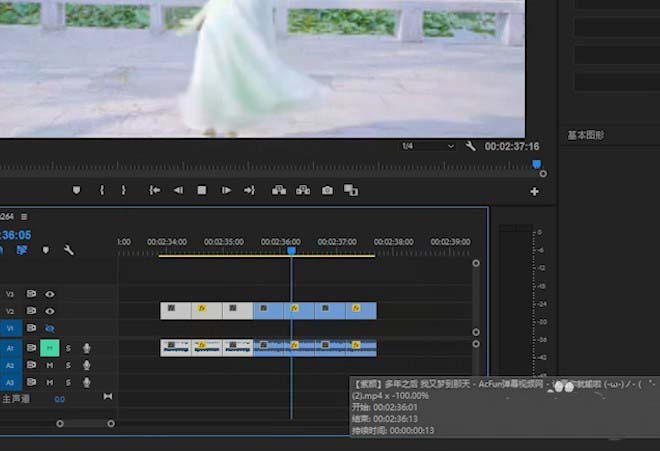Image resolution: width=660 pixels, height=451 pixels.
Task: Toggle sync lock on track V2
Action: 31,310
